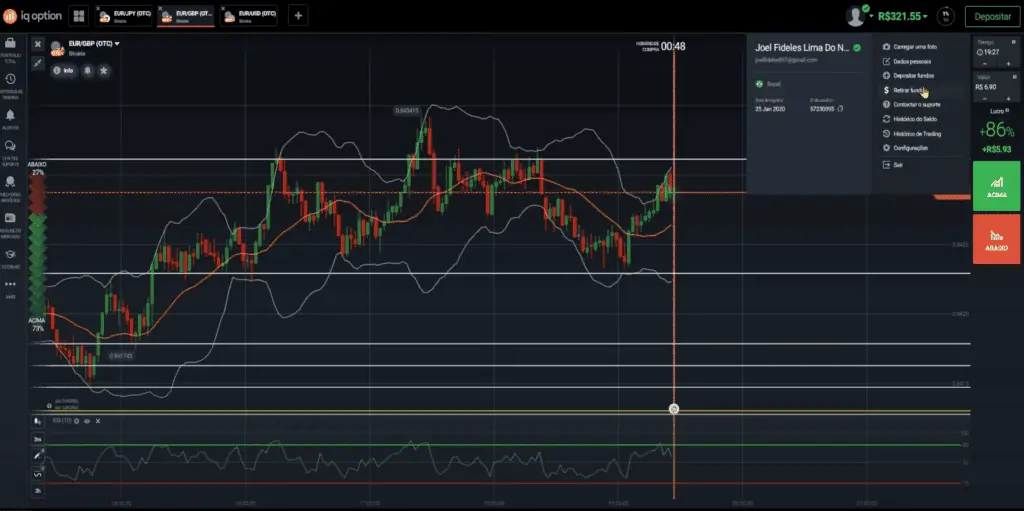Click the +86% profit percentage
The height and width of the screenshot is (511, 1024).
(x=997, y=131)
